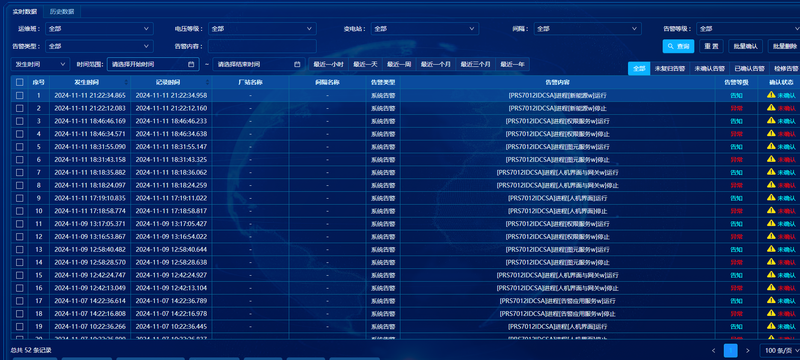Open the 电压等级 dropdown
This screenshot has width=800, height=360.
[x=262, y=29]
